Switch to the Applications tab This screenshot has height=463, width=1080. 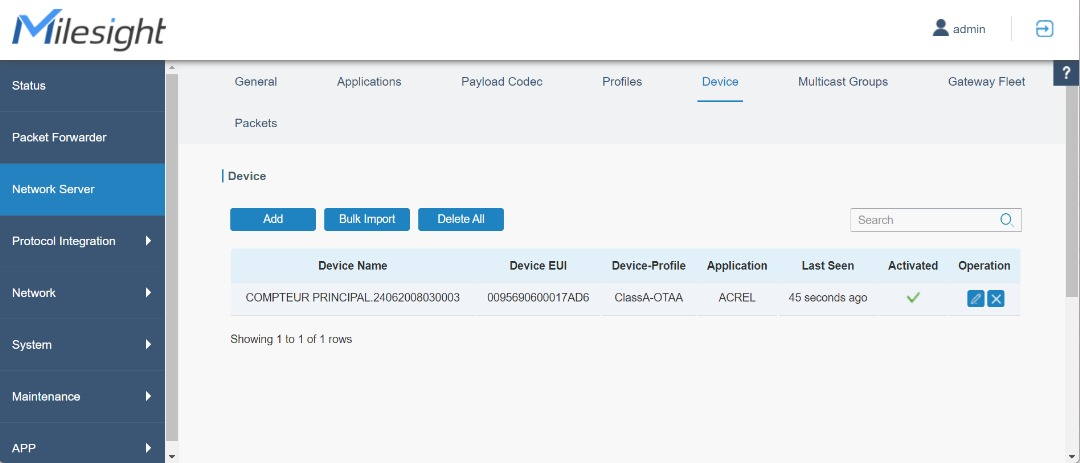pyautogui.click(x=369, y=82)
